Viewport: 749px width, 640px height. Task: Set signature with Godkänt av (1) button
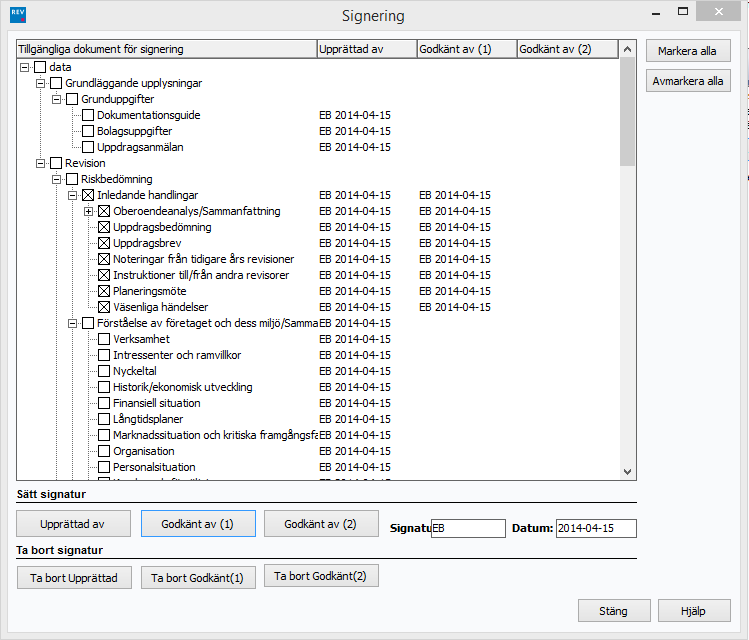[198, 524]
